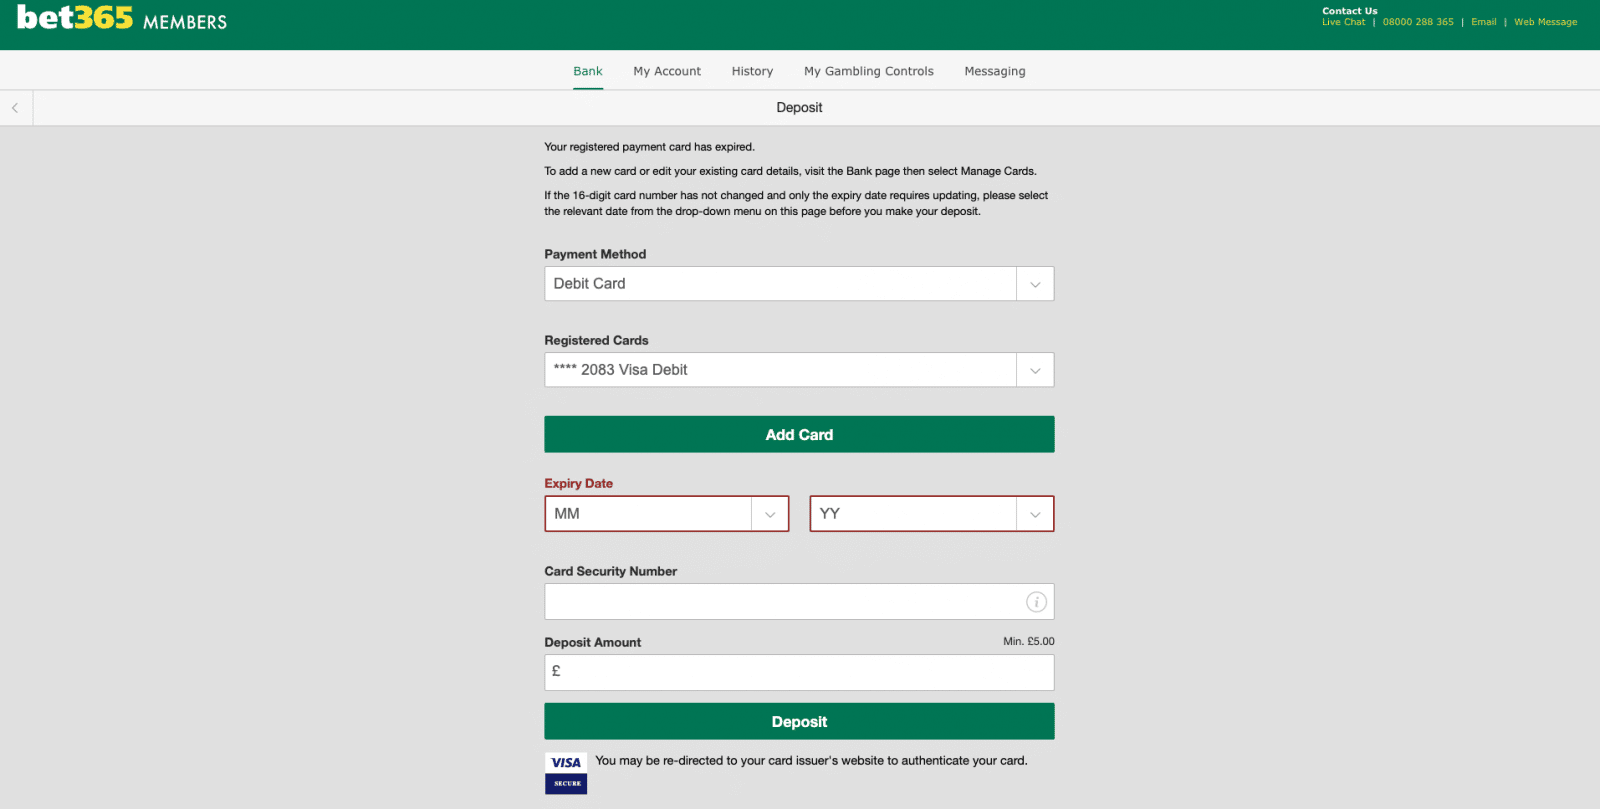
Task: Open the expiry month MM dropdown
Action: pyautogui.click(x=666, y=514)
